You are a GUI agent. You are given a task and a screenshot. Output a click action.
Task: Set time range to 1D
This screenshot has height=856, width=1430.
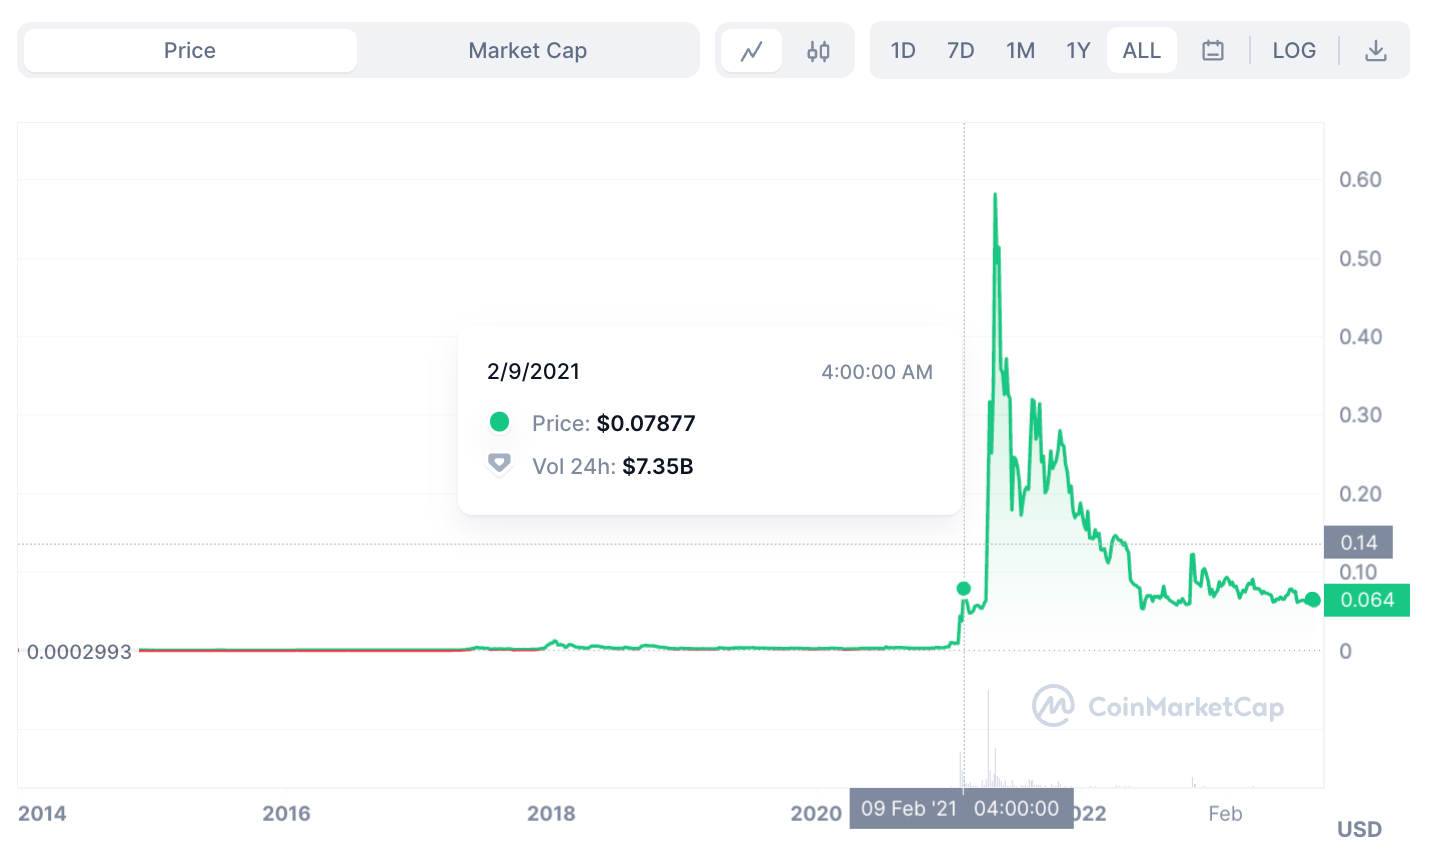coord(903,51)
